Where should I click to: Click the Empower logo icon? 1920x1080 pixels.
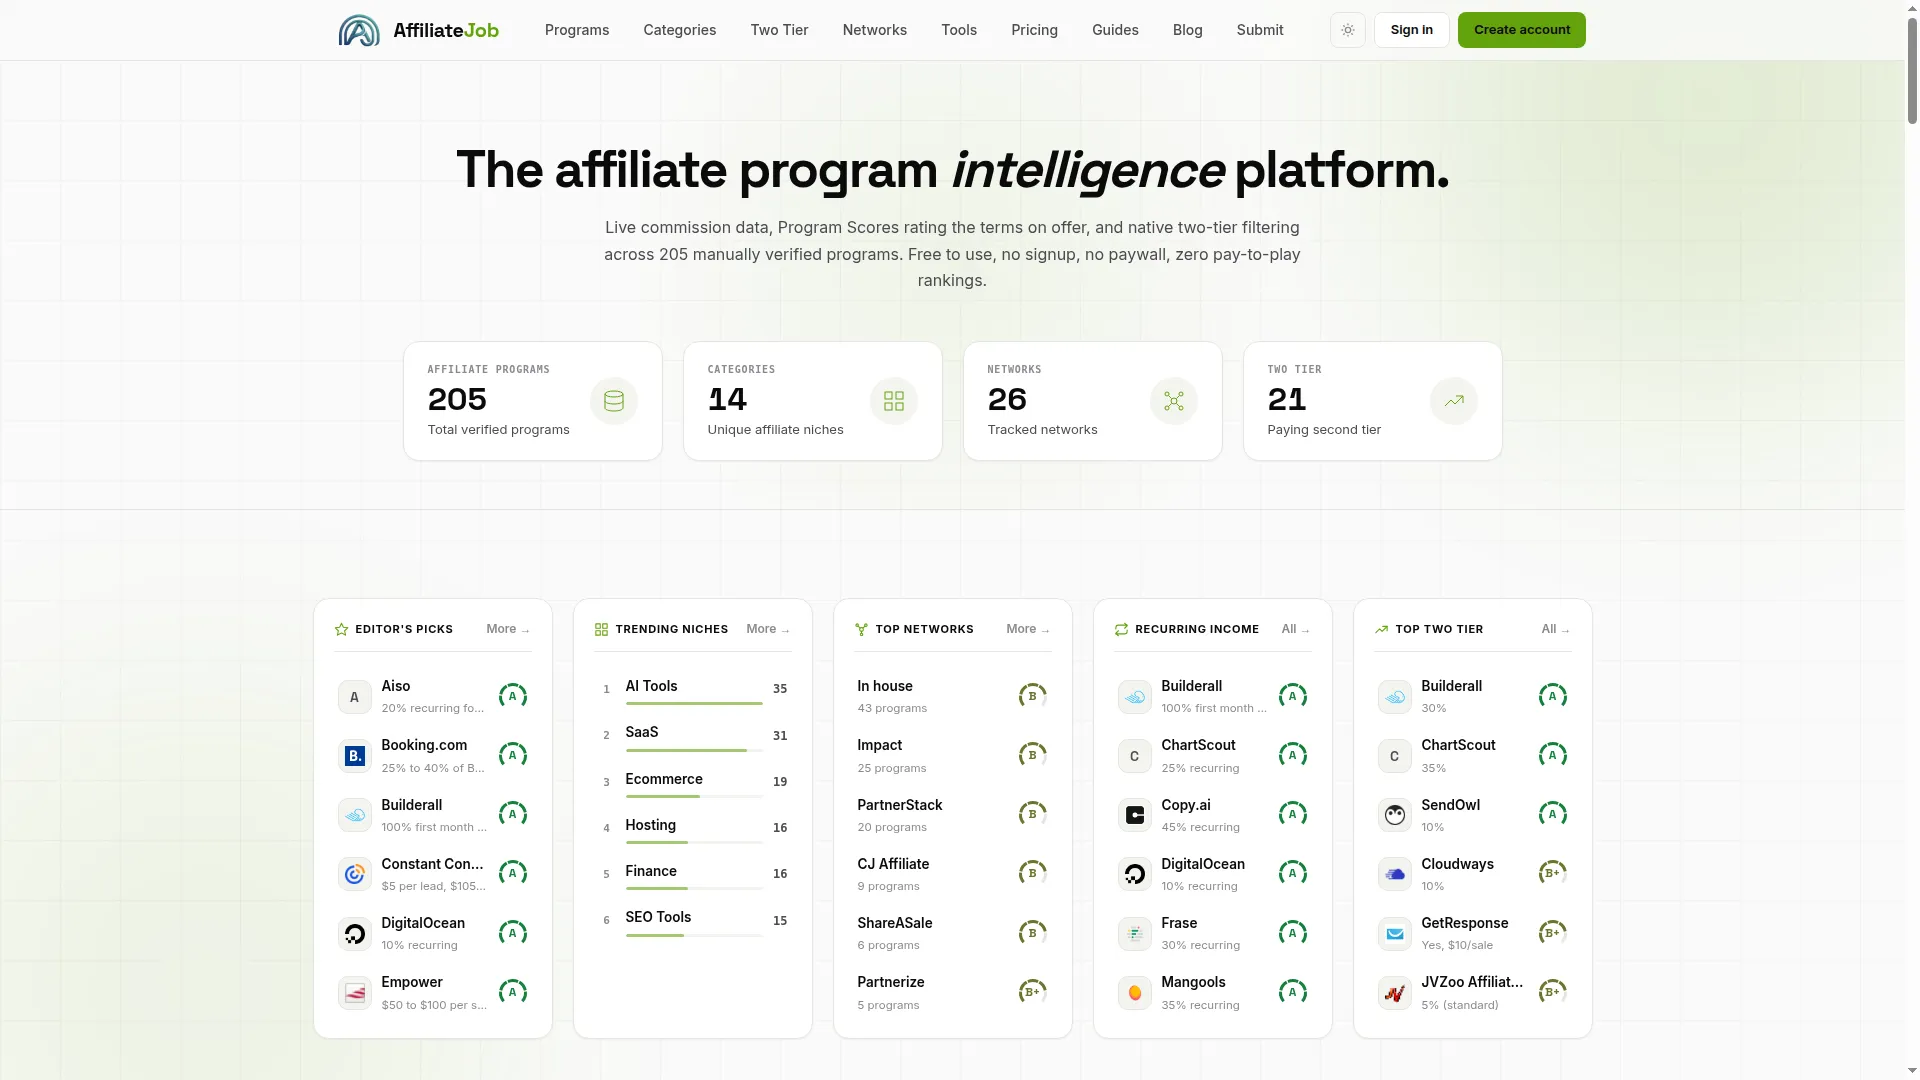point(354,993)
